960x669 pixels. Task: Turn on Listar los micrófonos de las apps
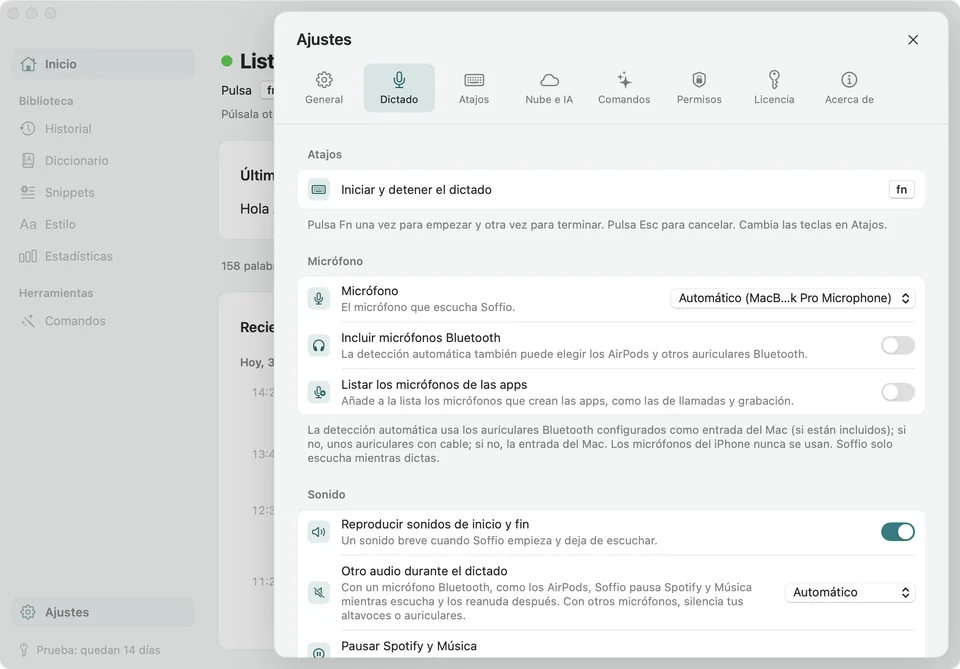click(898, 392)
